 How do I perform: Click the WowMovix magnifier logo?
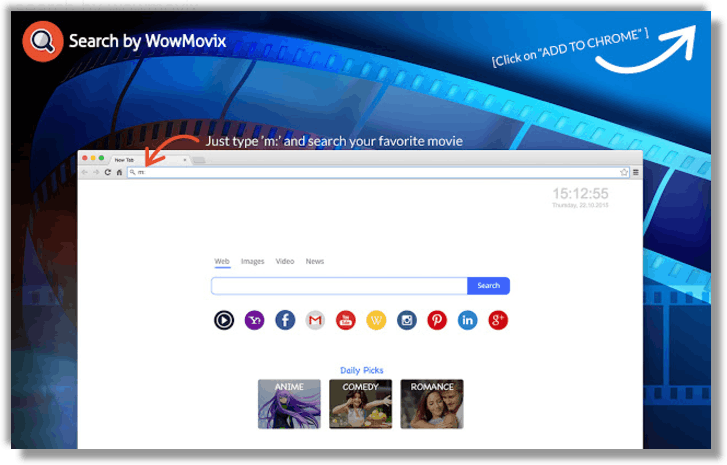[x=43, y=41]
